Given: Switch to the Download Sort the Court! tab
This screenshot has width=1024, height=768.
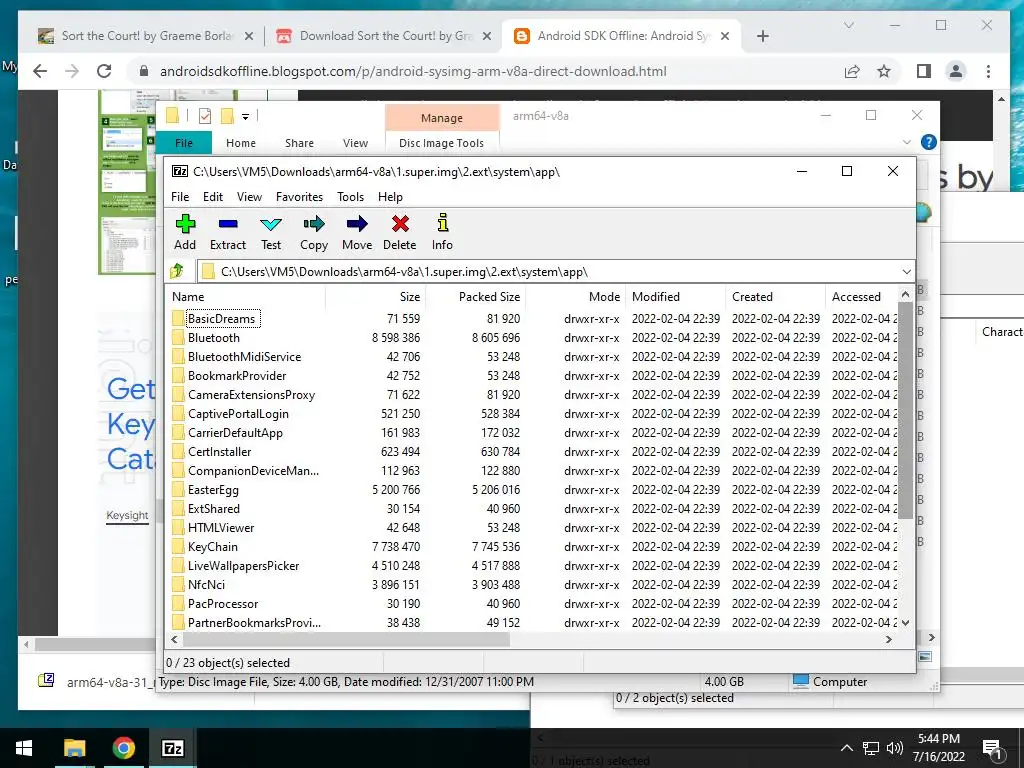Looking at the screenshot, I should point(384,36).
